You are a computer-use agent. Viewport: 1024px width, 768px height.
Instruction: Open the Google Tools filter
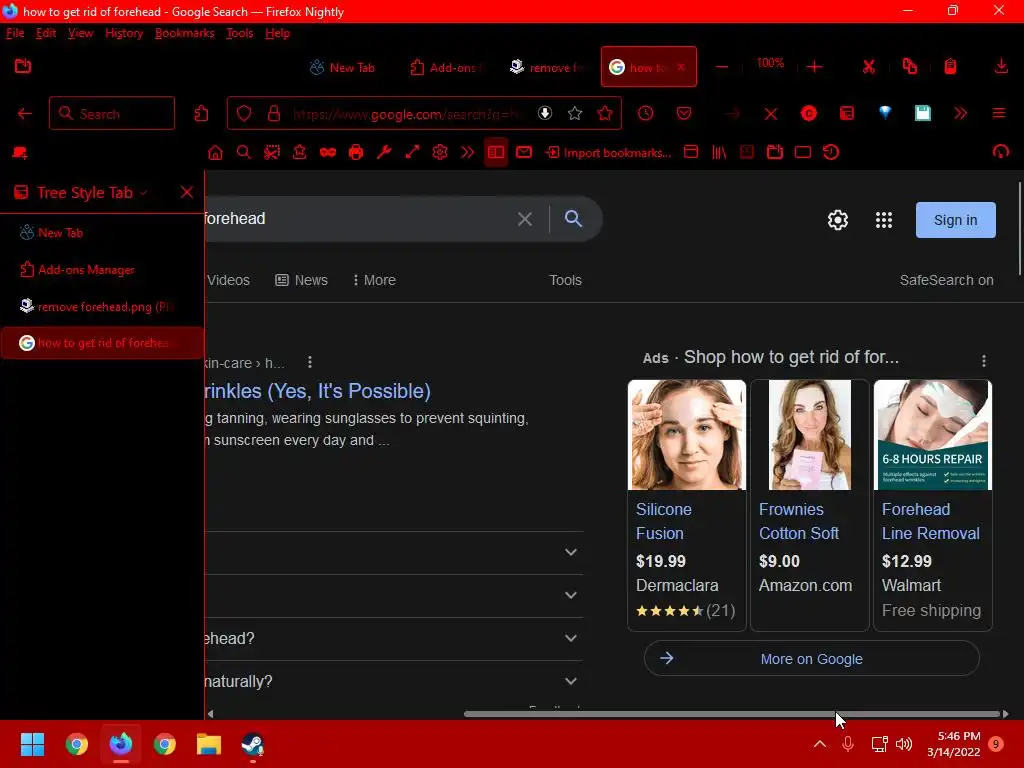pyautogui.click(x=565, y=280)
